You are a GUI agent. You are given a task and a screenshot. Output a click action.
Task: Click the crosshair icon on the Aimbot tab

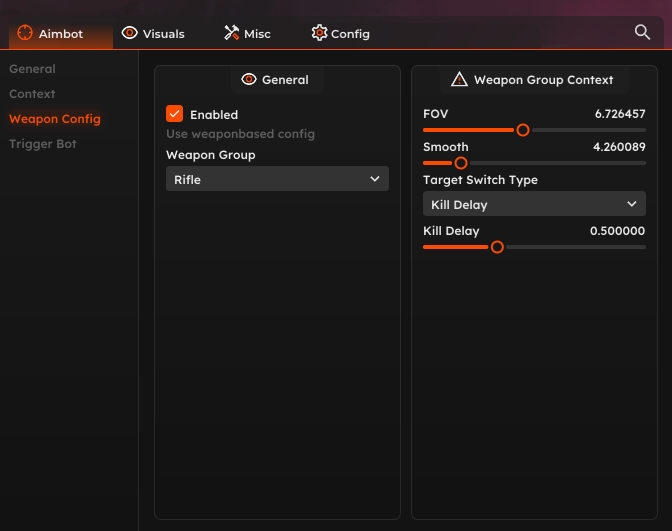pos(25,33)
